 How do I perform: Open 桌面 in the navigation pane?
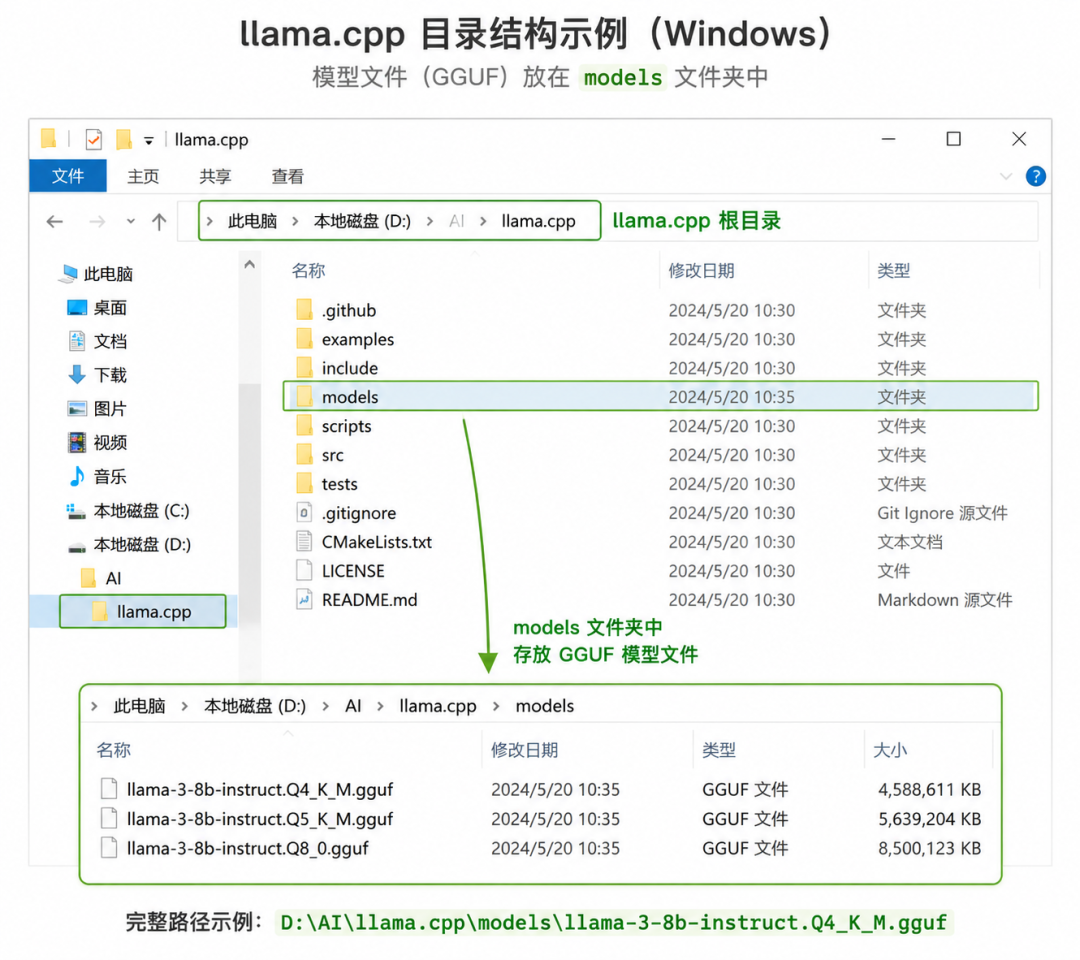(x=110, y=308)
